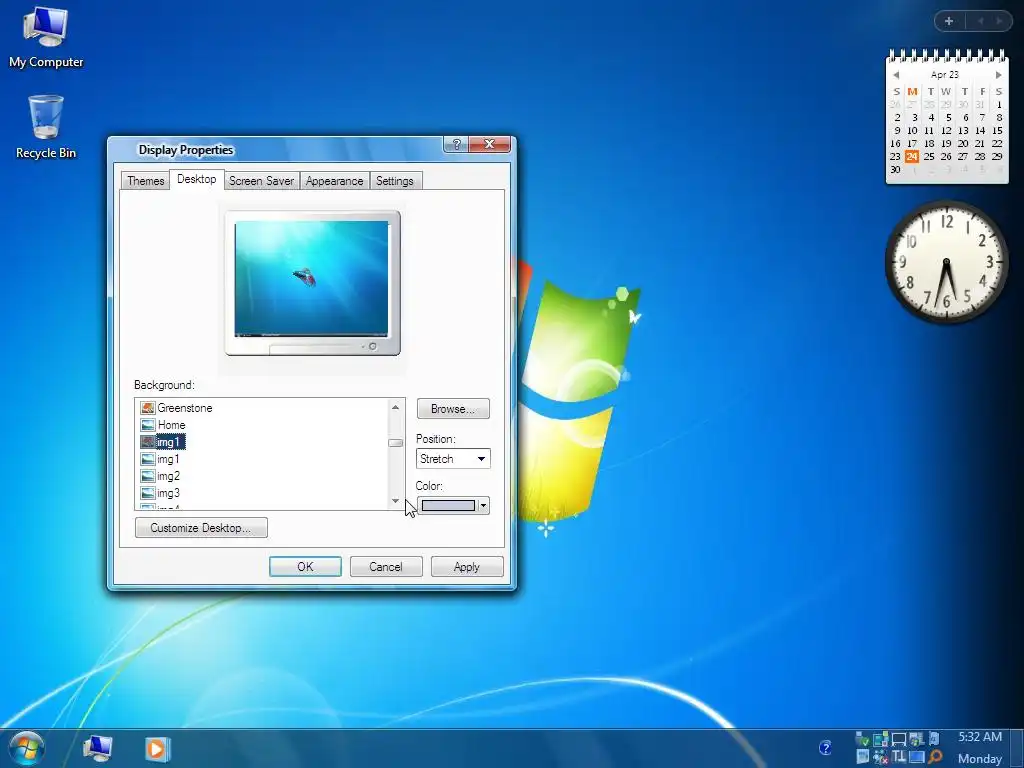Click the sidebar's right page arrow
The image size is (1024, 768).
[999, 21]
